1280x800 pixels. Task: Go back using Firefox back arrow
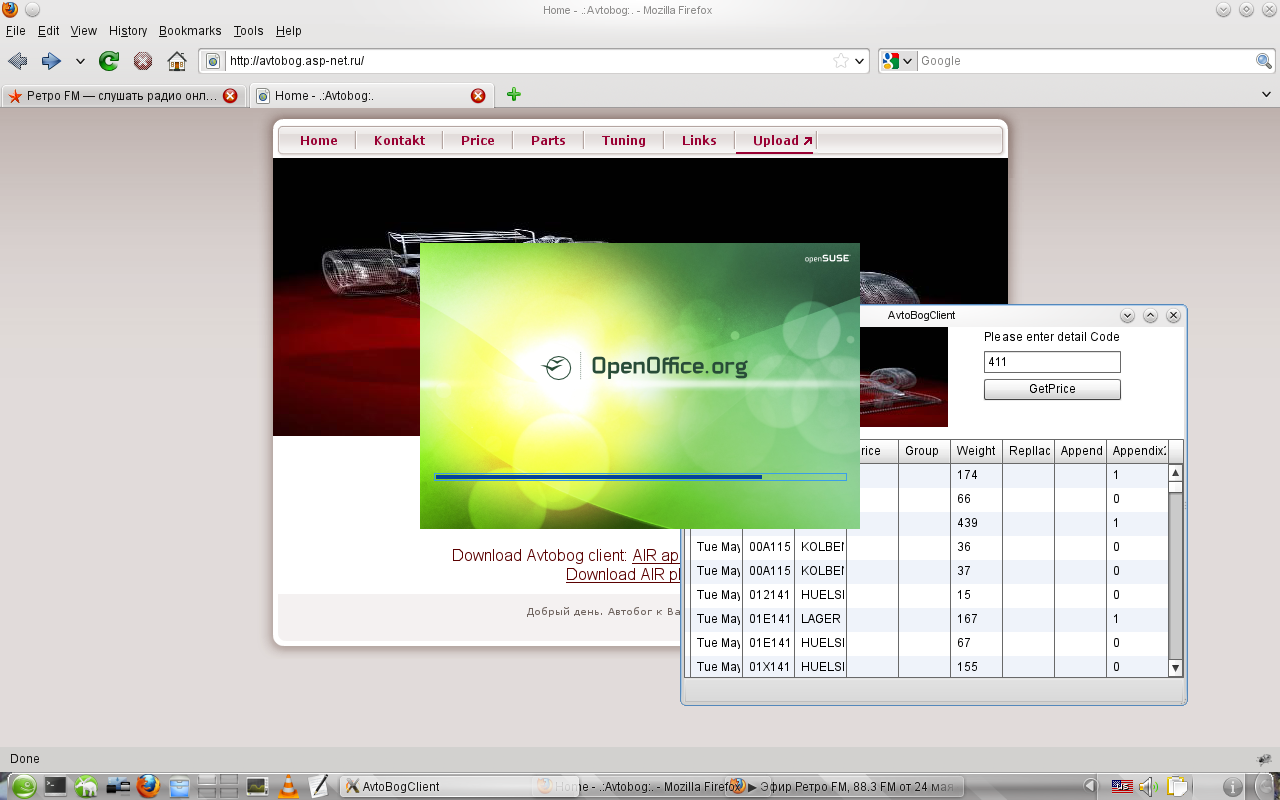(18, 61)
